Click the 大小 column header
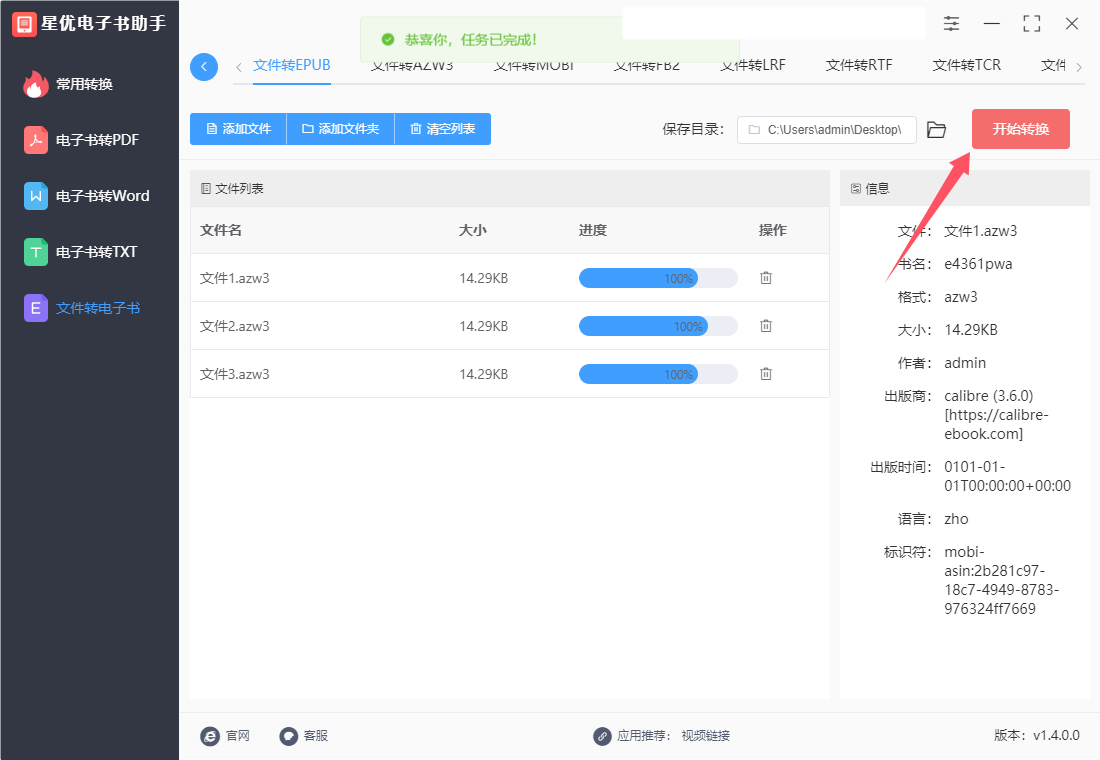This screenshot has width=1100, height=760. click(x=473, y=230)
